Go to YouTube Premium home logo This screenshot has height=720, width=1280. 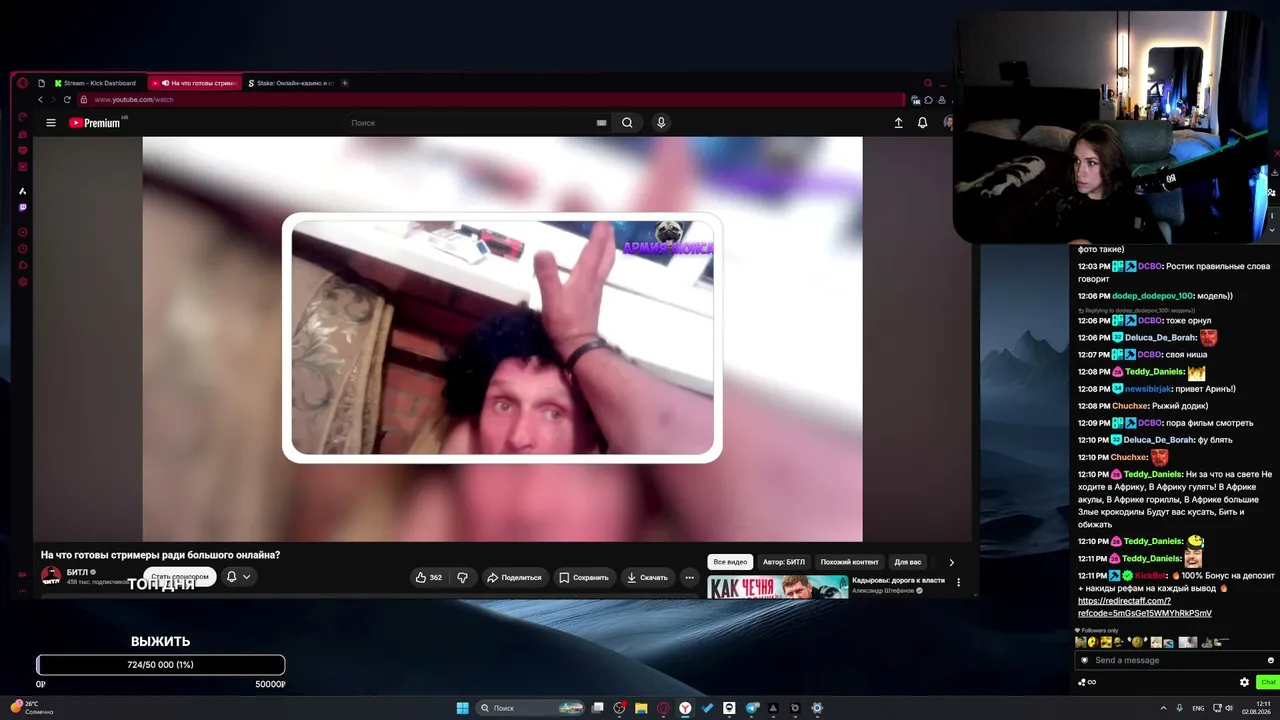[x=96, y=123]
